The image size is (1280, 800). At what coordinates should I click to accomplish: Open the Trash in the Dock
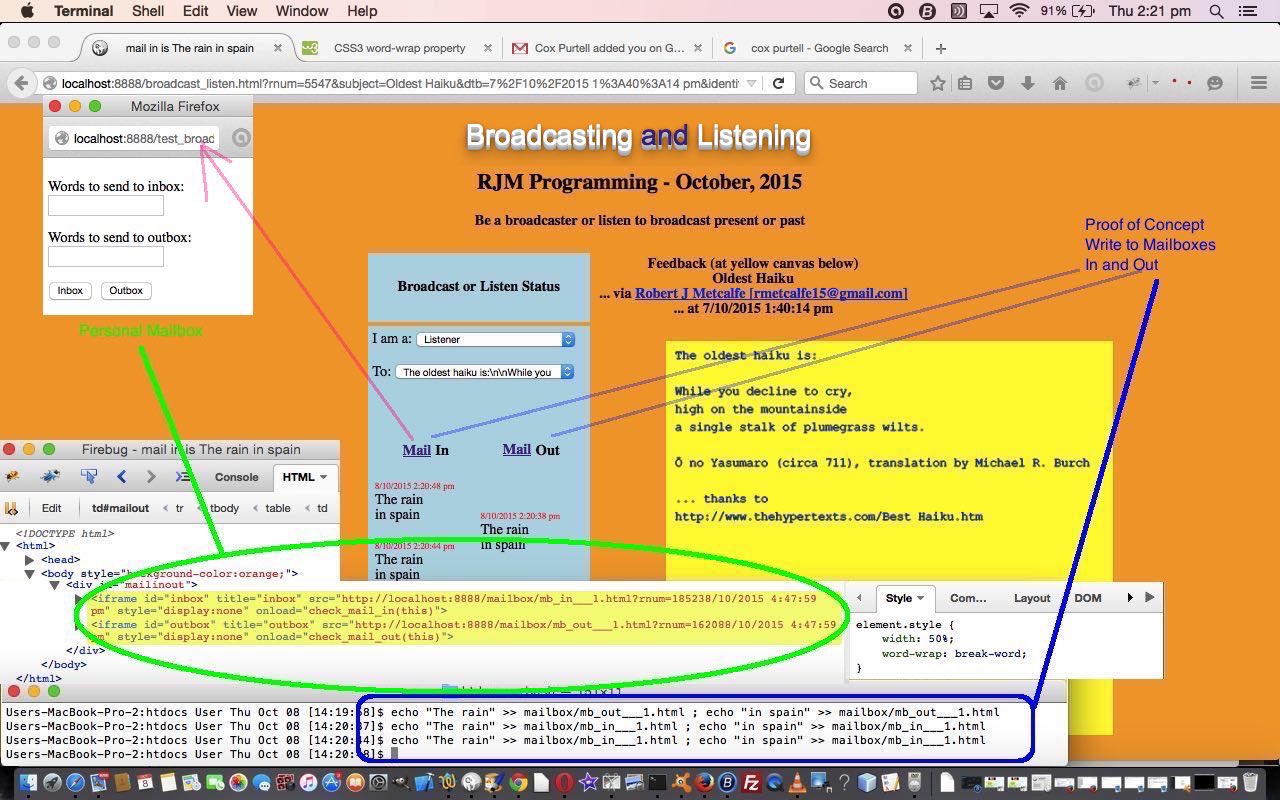(x=1251, y=783)
